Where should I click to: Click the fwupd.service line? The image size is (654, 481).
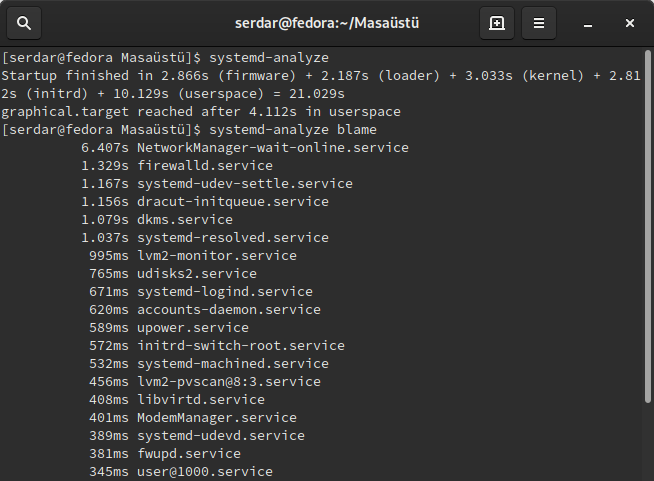[165, 453]
